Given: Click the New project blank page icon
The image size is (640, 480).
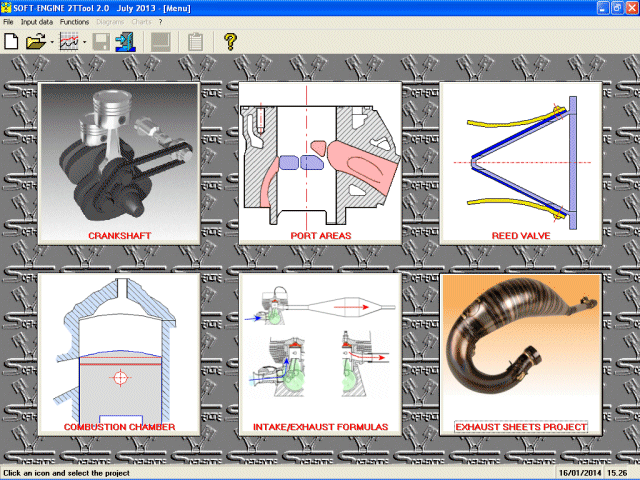Looking at the screenshot, I should [11, 42].
